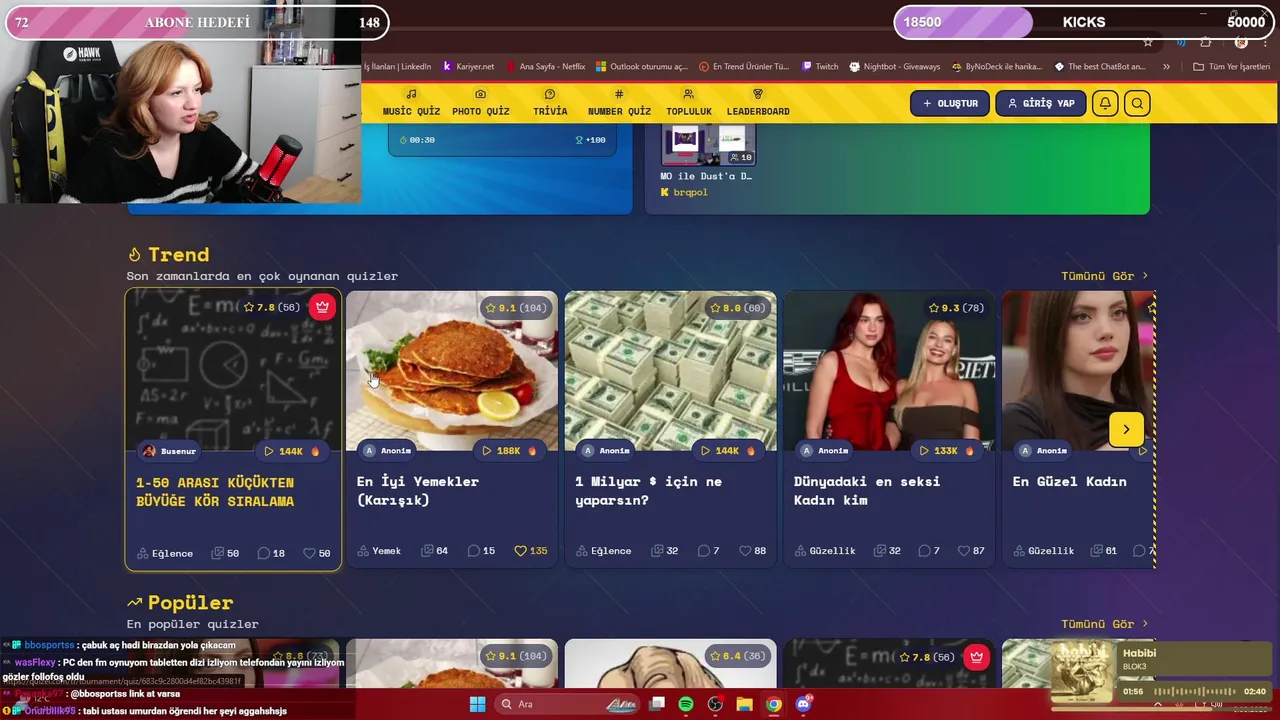
Task: Open the Number Quiz menu item
Action: pos(619,103)
